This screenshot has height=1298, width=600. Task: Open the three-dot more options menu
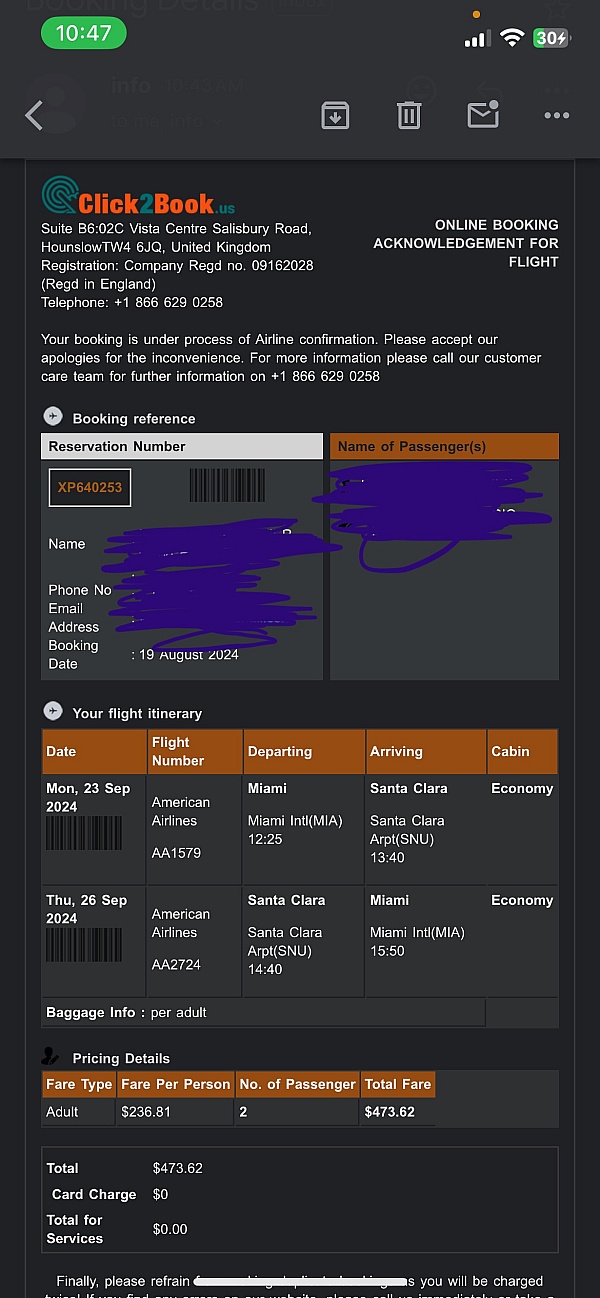pyautogui.click(x=556, y=116)
